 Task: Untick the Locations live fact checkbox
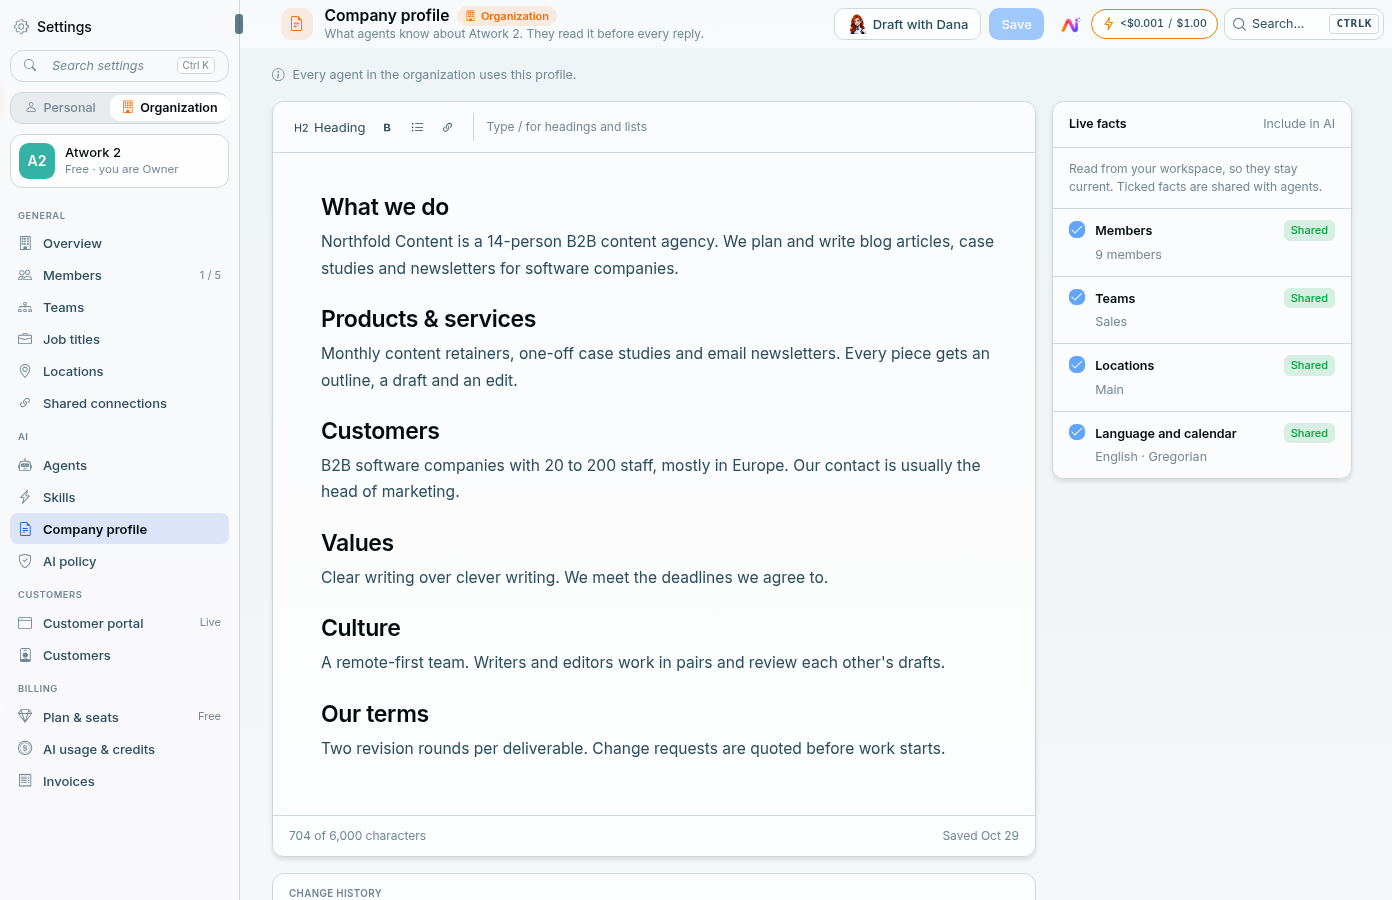tap(1077, 365)
